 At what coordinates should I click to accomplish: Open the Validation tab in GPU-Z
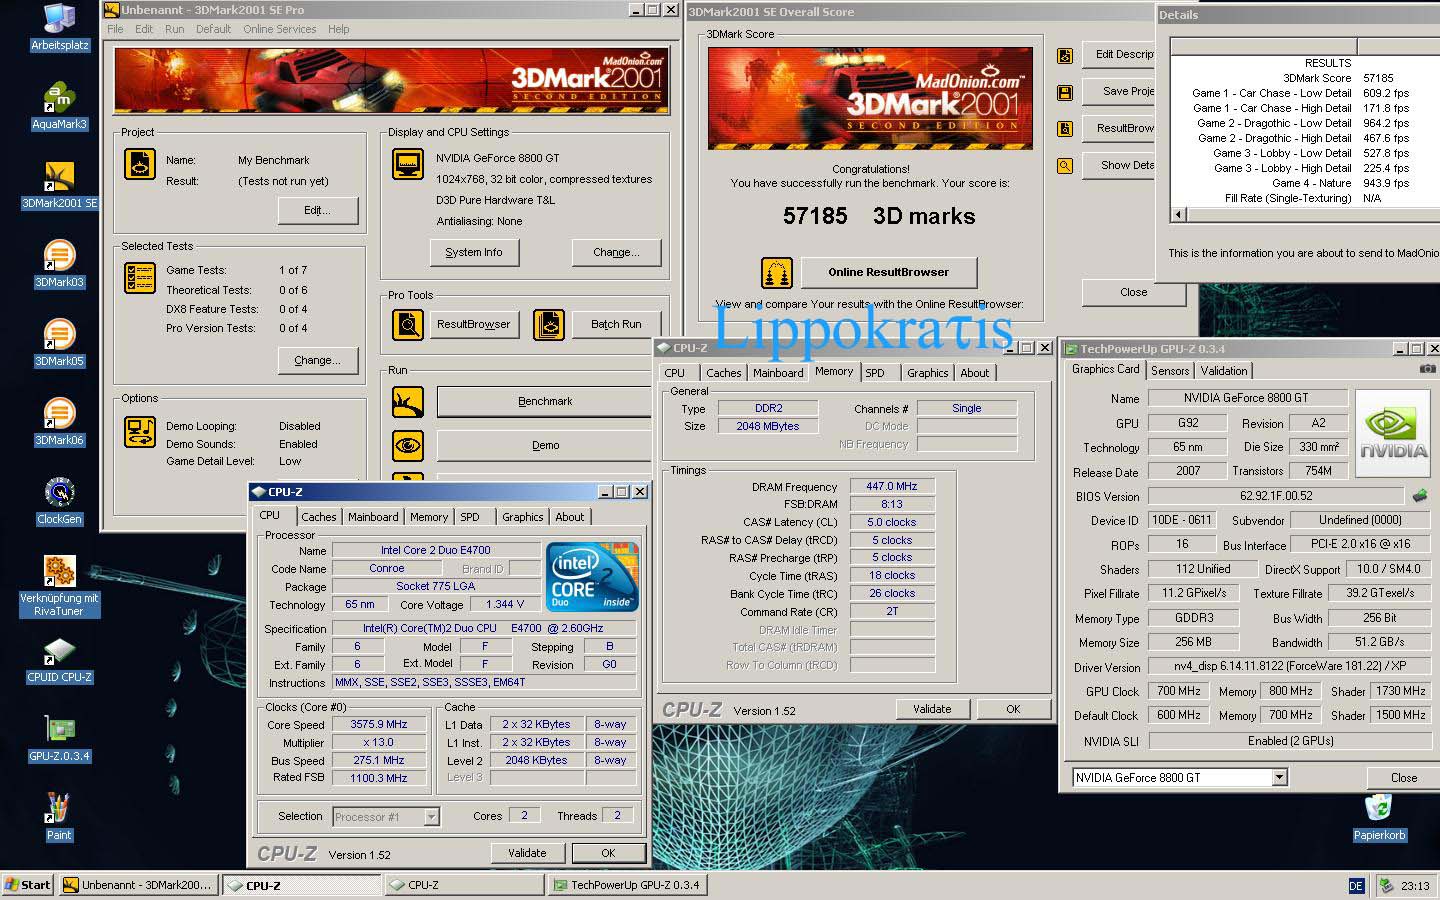click(1224, 371)
